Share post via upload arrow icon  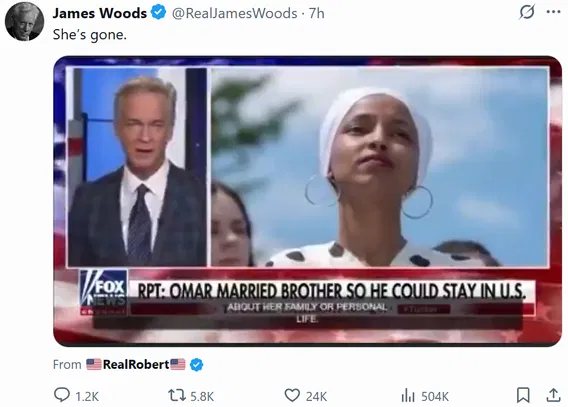553,395
